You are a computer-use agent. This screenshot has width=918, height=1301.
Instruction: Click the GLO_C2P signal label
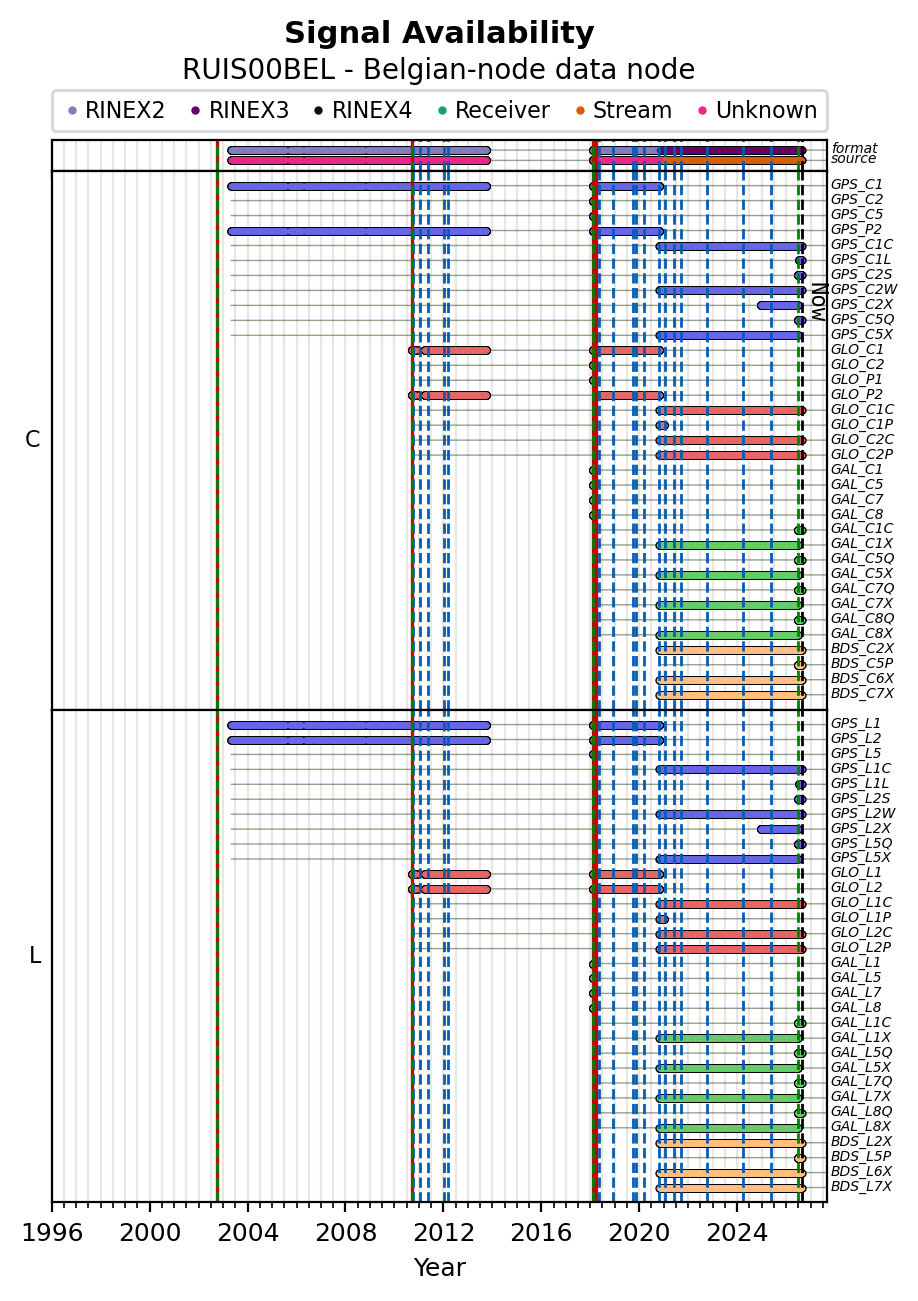tap(862, 455)
